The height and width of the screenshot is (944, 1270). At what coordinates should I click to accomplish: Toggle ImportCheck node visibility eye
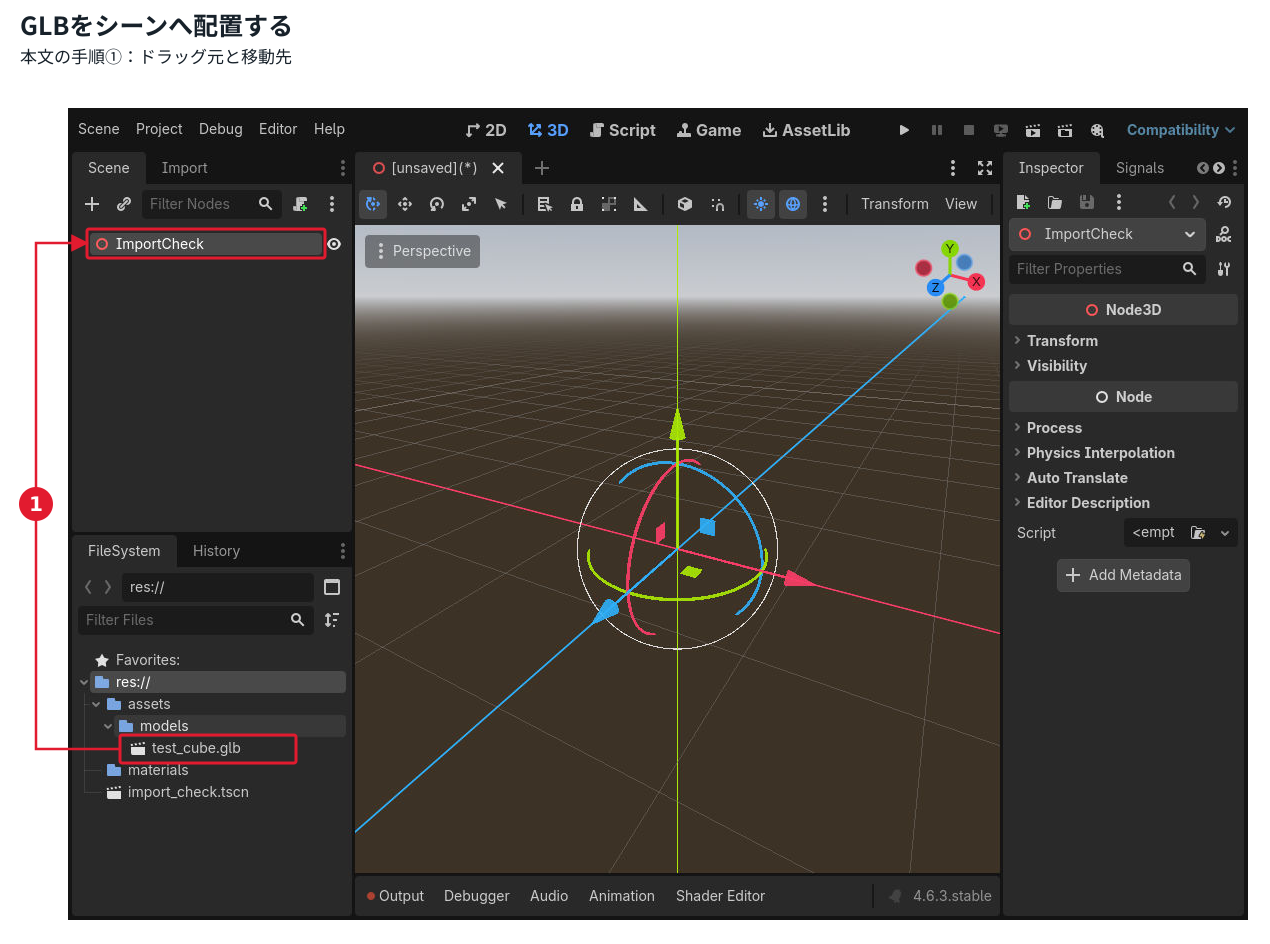(334, 244)
